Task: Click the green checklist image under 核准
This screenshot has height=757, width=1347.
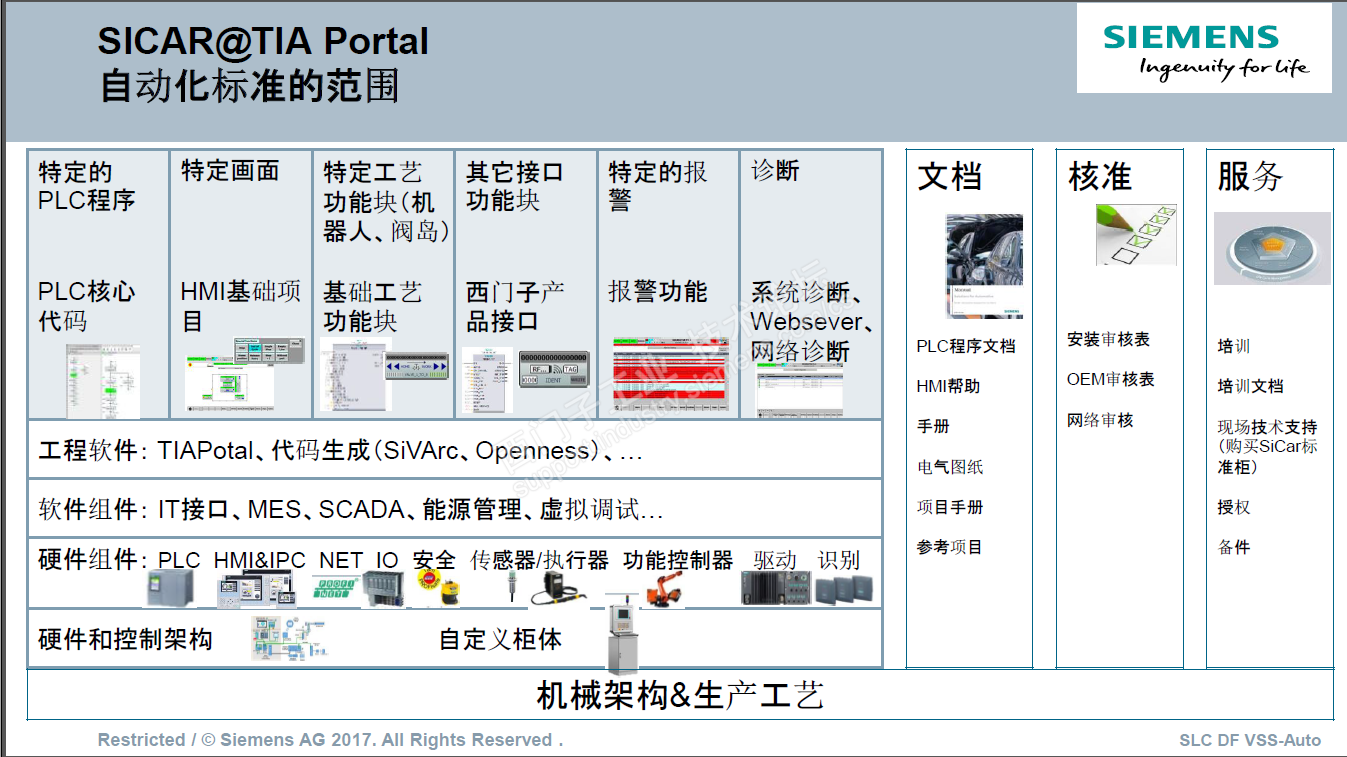Action: [1136, 235]
